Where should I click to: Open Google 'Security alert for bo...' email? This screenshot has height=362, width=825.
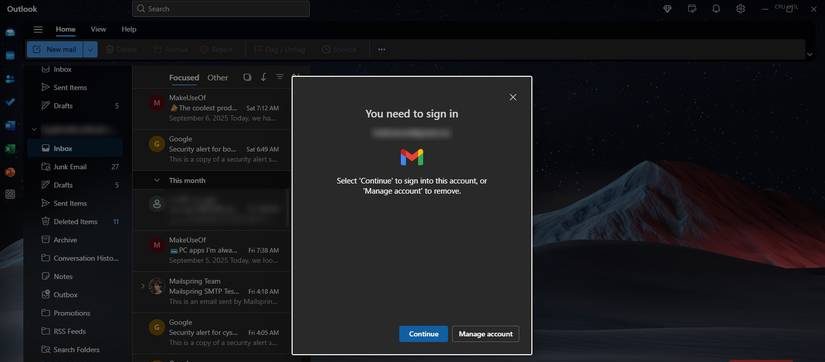pos(211,149)
